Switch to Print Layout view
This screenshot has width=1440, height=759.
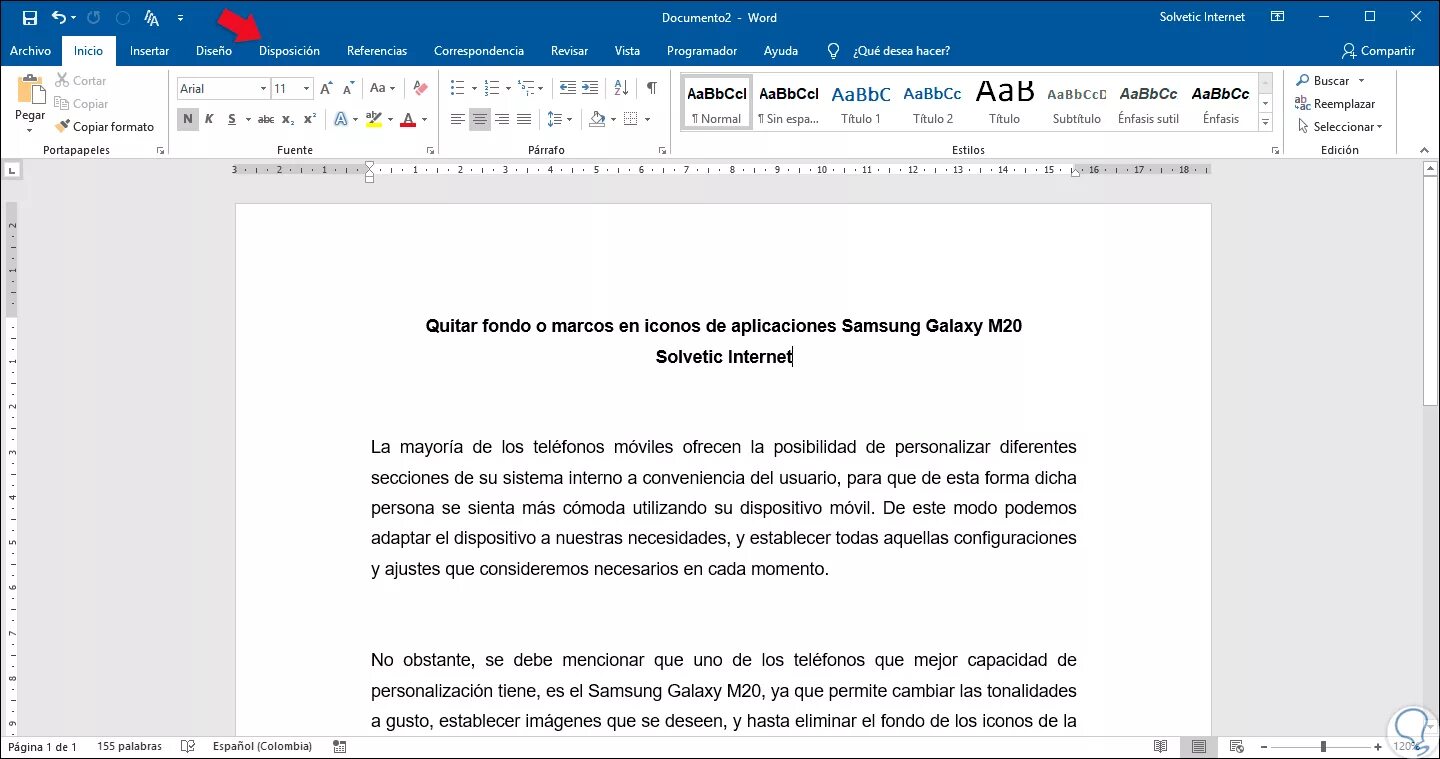click(x=1198, y=747)
